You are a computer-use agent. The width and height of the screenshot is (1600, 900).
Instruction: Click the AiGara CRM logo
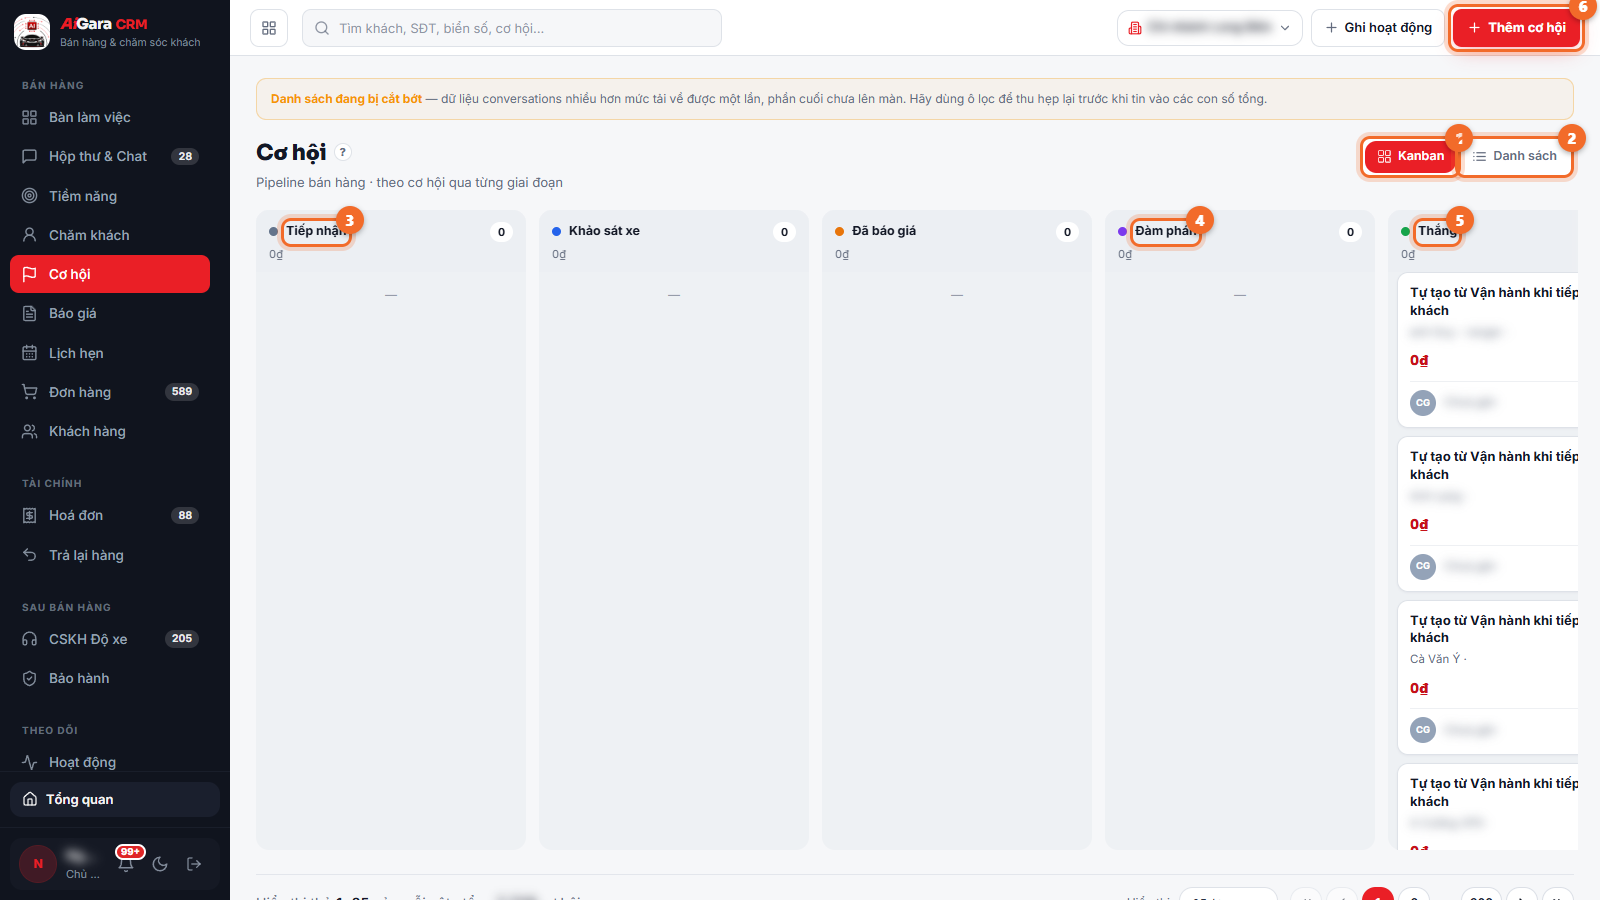point(32,32)
